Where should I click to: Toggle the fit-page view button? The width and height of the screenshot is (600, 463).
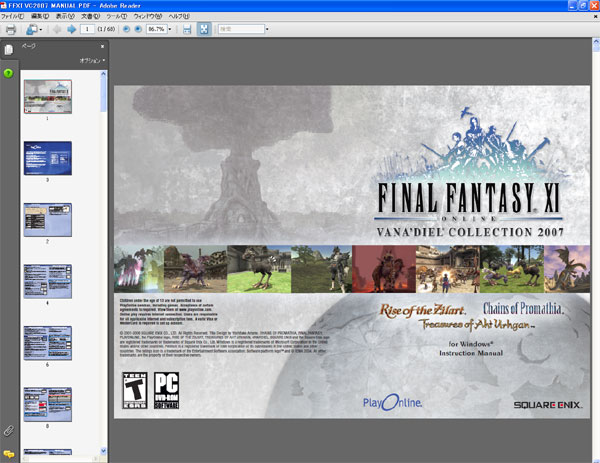[x=204, y=29]
